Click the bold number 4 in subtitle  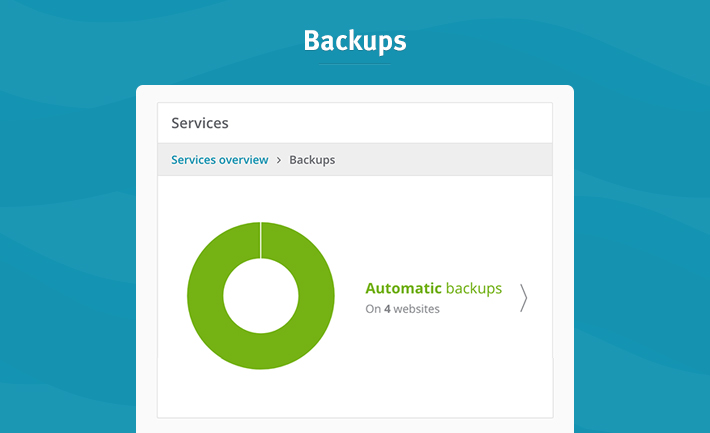[387, 310]
